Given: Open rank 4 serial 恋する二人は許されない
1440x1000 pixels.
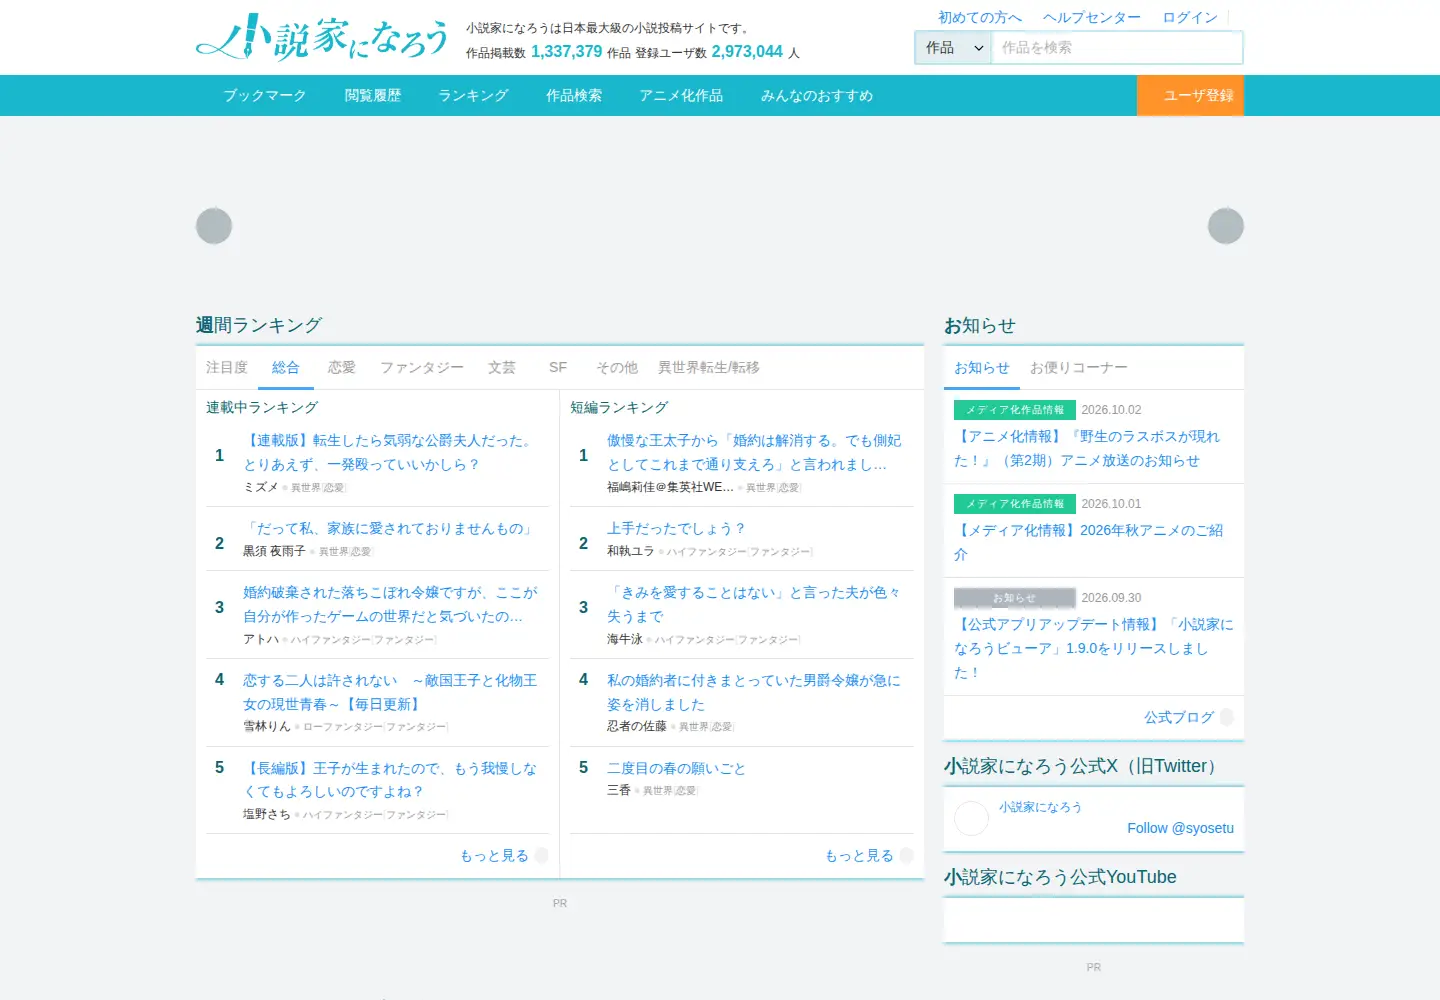Looking at the screenshot, I should click(391, 692).
